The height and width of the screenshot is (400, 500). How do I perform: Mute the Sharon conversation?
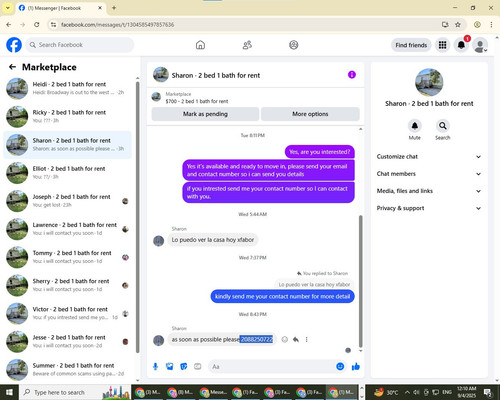415,126
